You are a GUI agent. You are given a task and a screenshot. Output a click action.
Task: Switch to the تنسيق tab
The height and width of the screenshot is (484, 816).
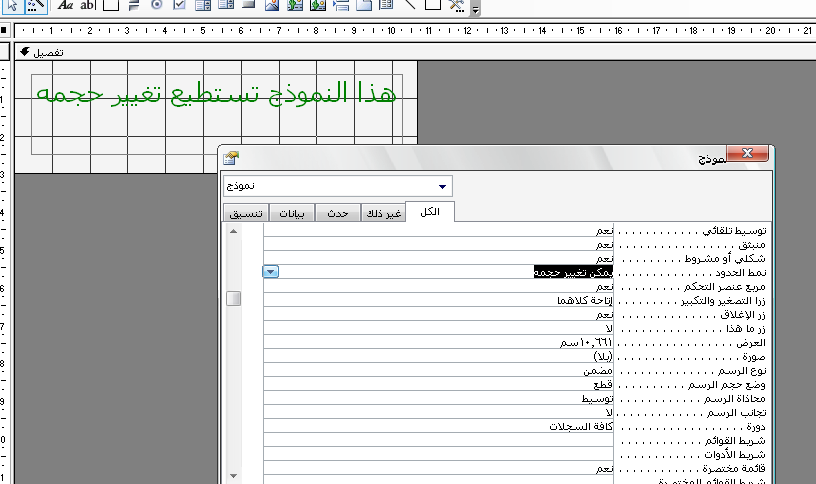pyautogui.click(x=246, y=214)
